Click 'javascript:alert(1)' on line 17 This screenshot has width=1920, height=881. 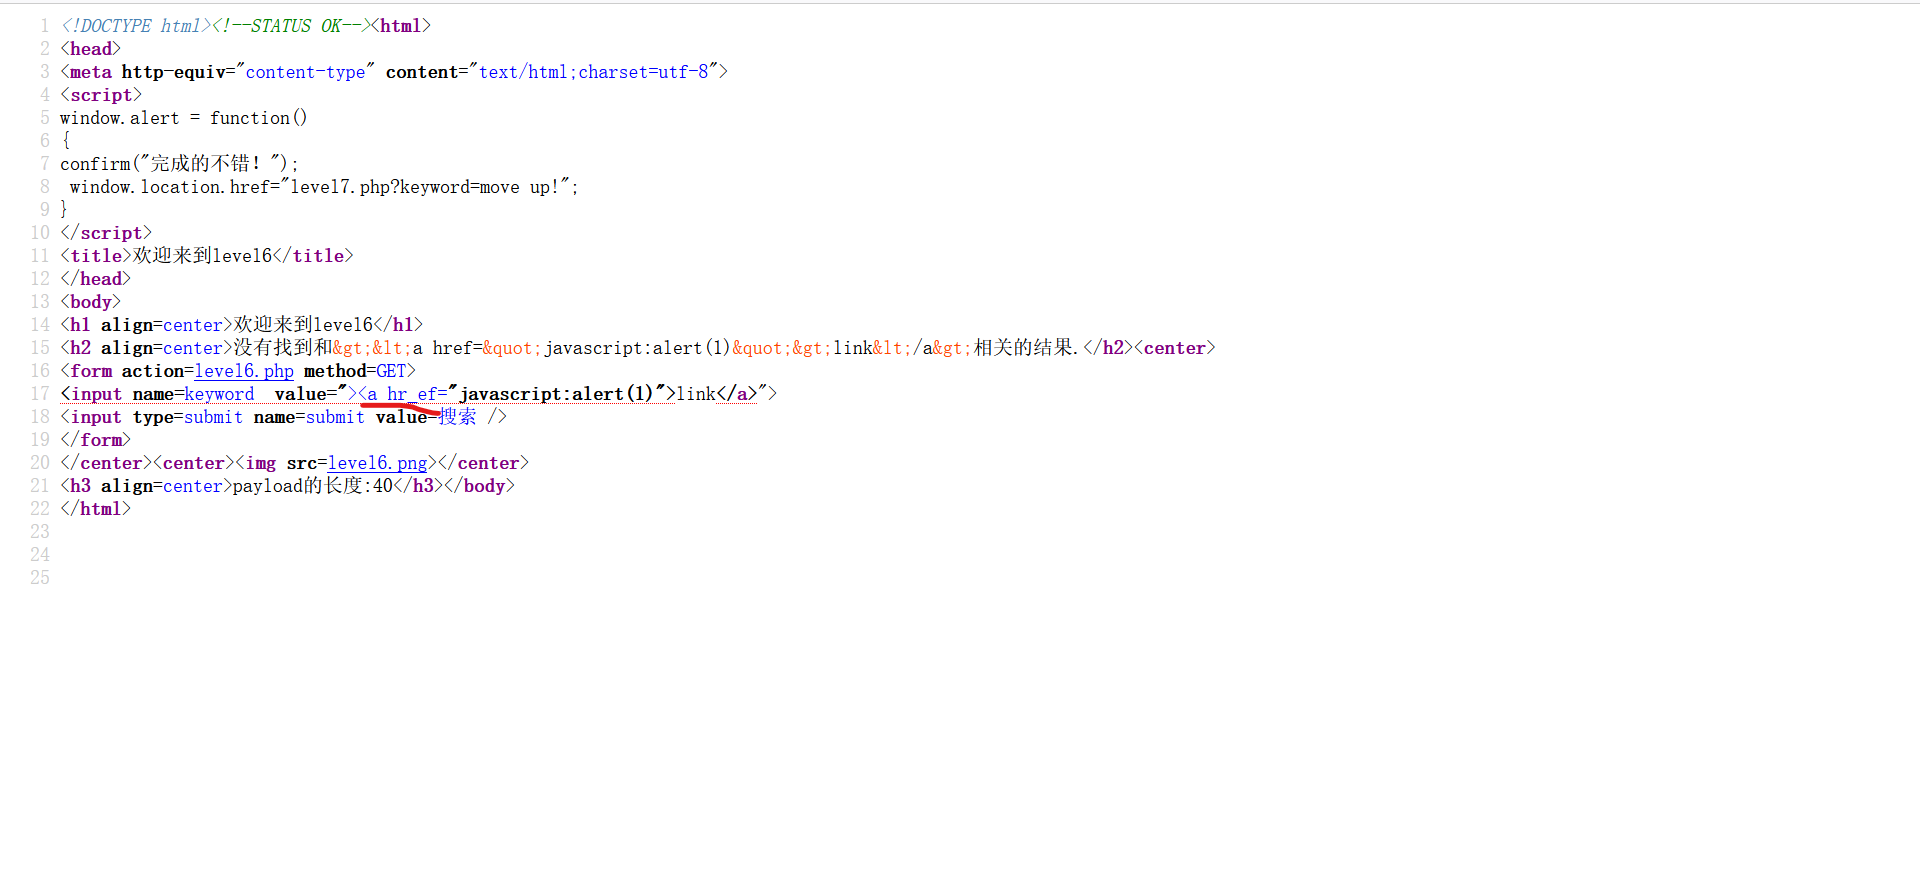556,394
